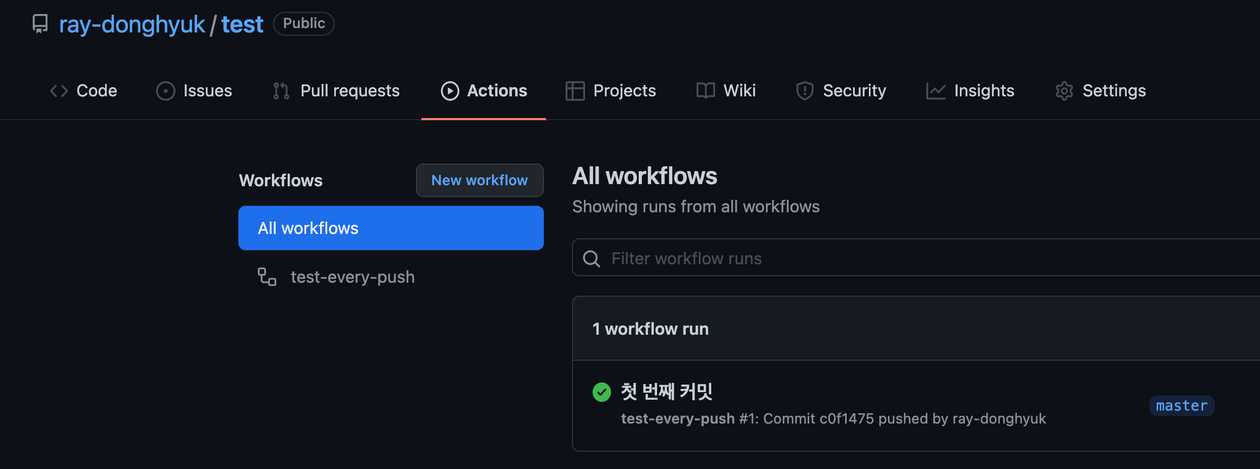Click the test-every-push workflow icon
The image size is (1260, 469).
point(267,277)
